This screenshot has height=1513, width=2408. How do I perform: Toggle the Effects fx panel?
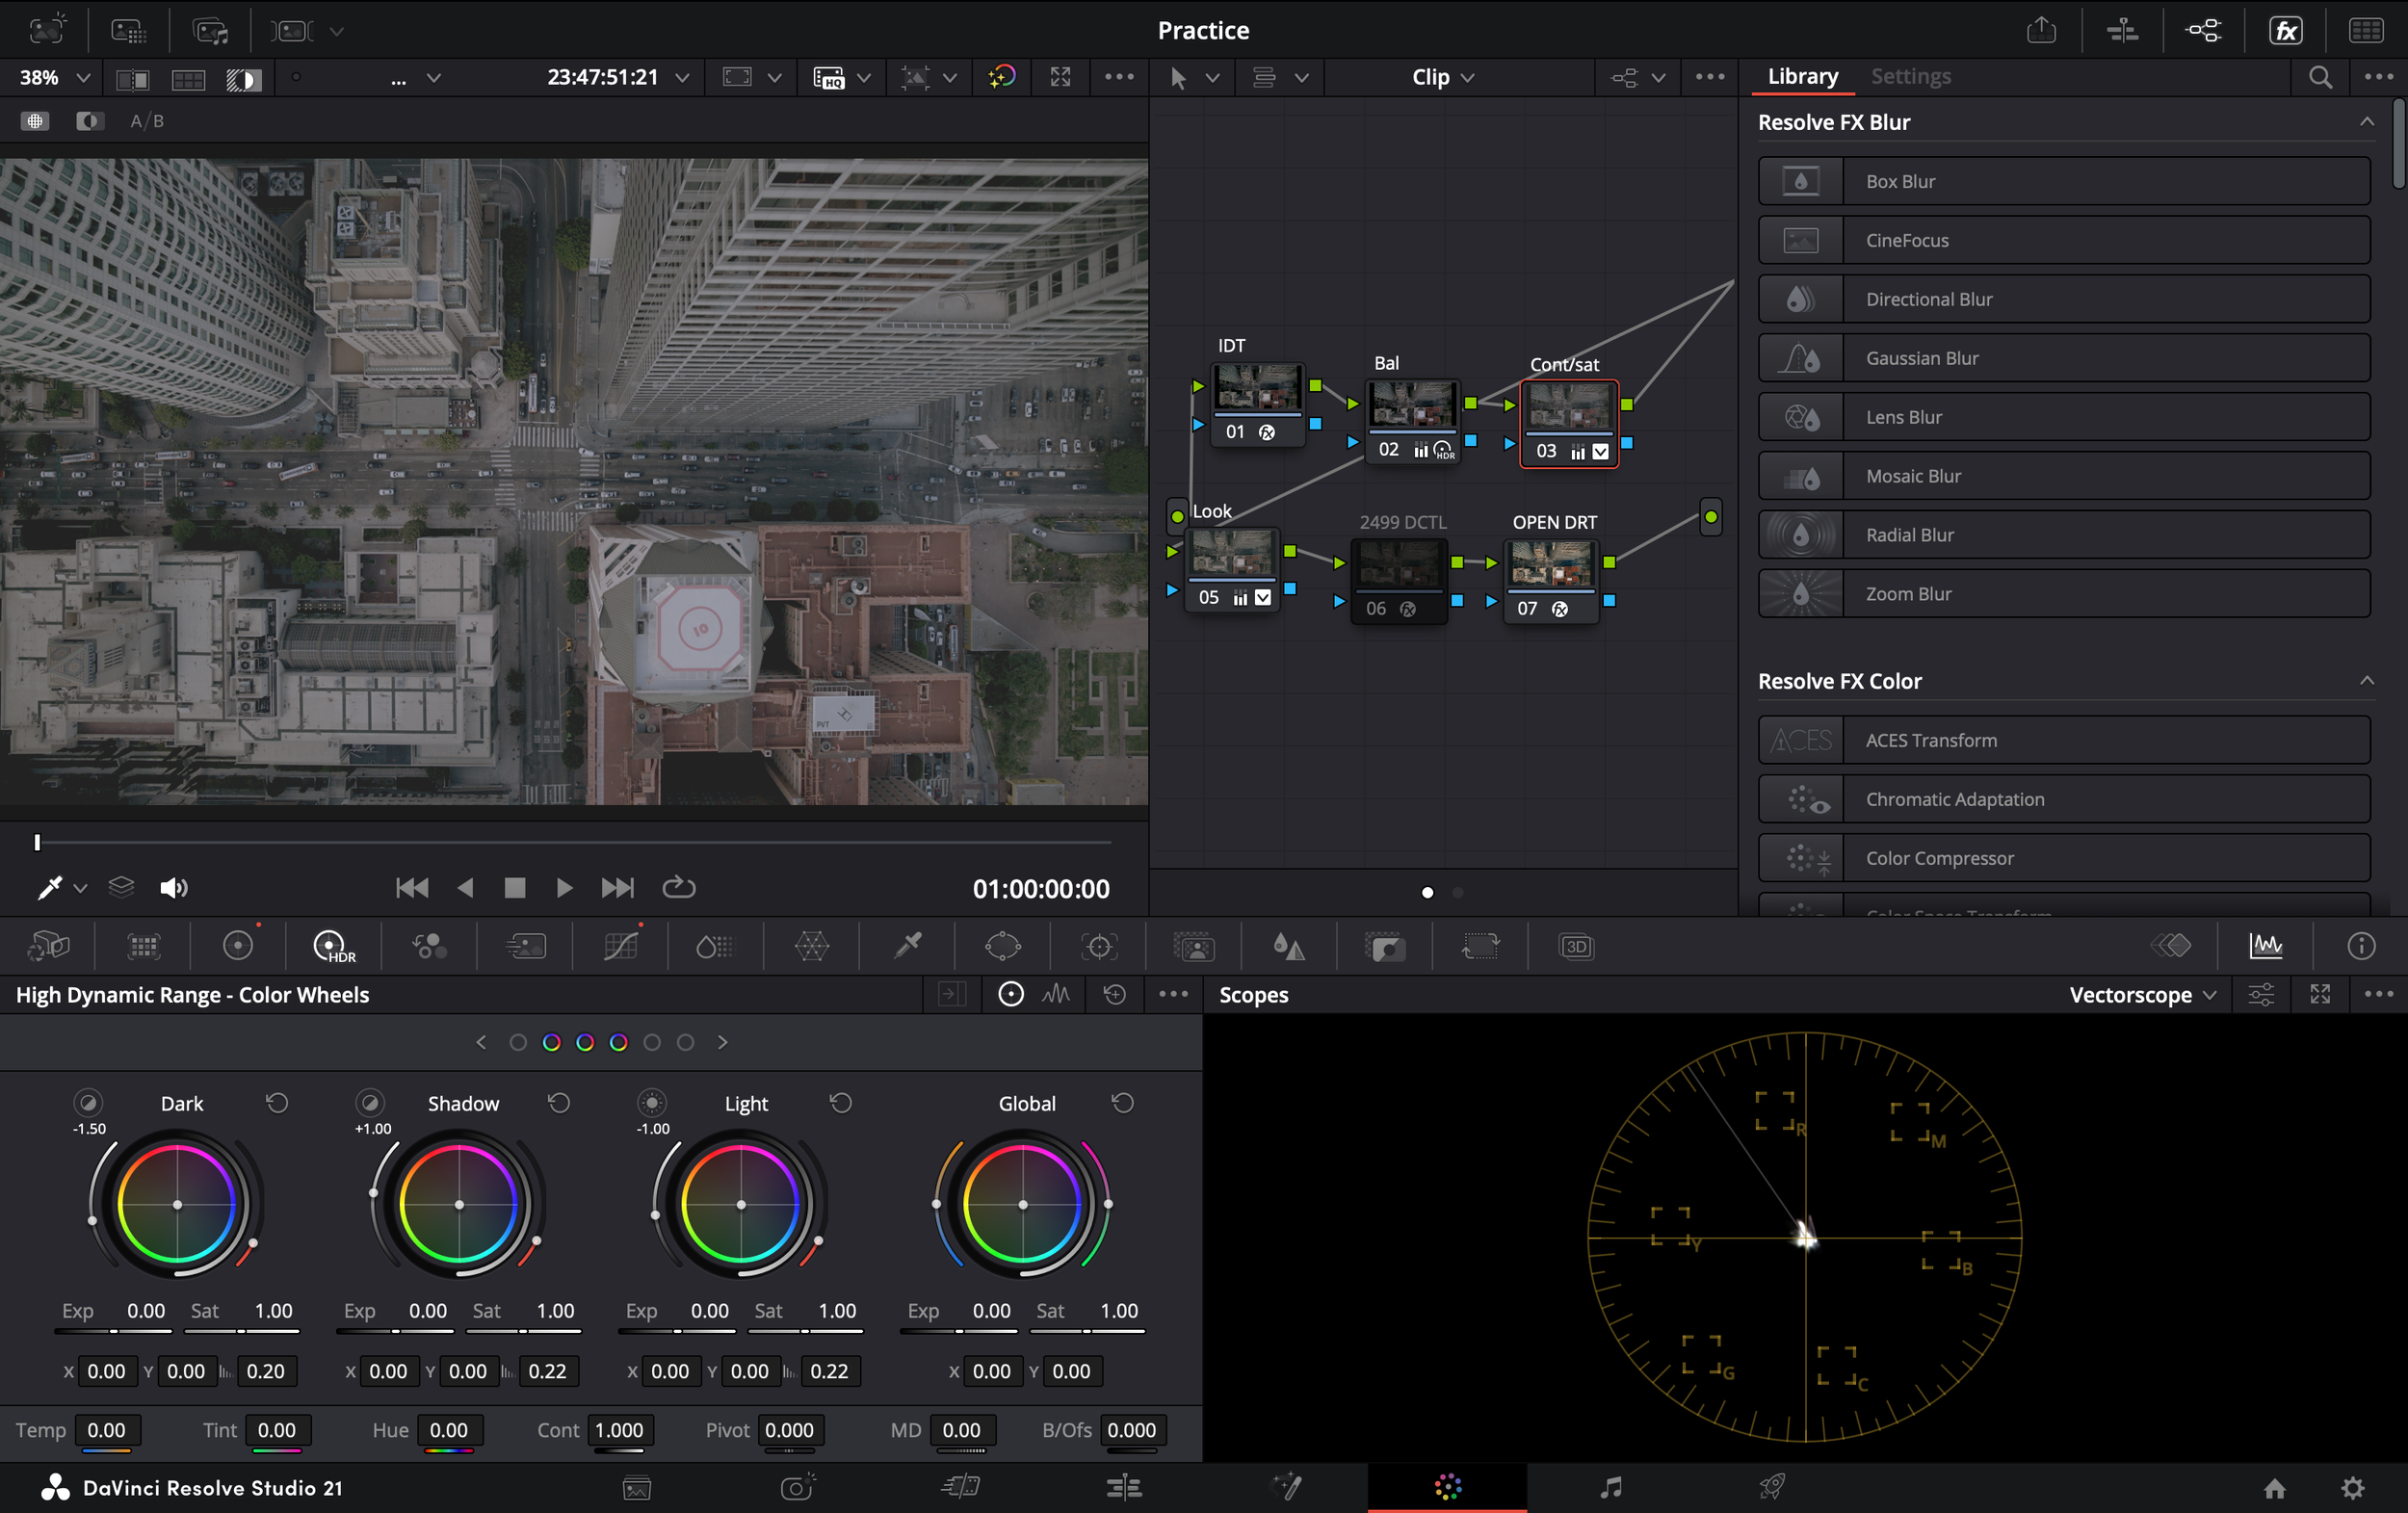point(2286,30)
